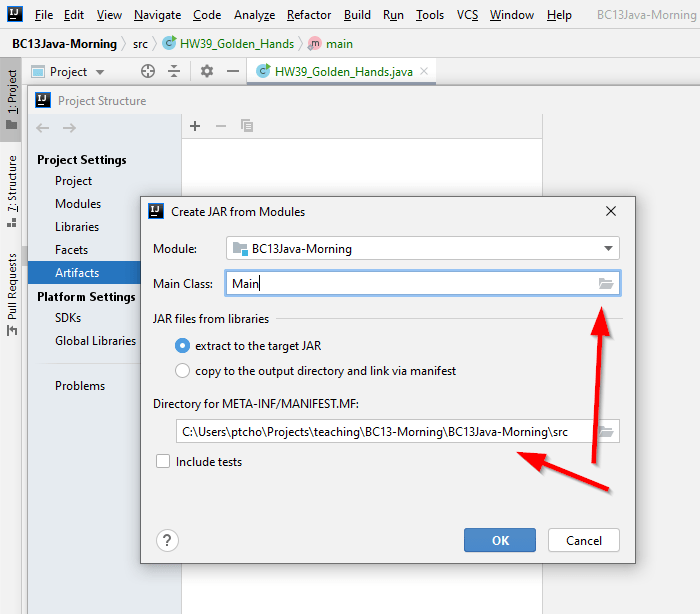Add a new artifact with plus icon
Image resolution: width=700 pixels, height=614 pixels.
(195, 126)
